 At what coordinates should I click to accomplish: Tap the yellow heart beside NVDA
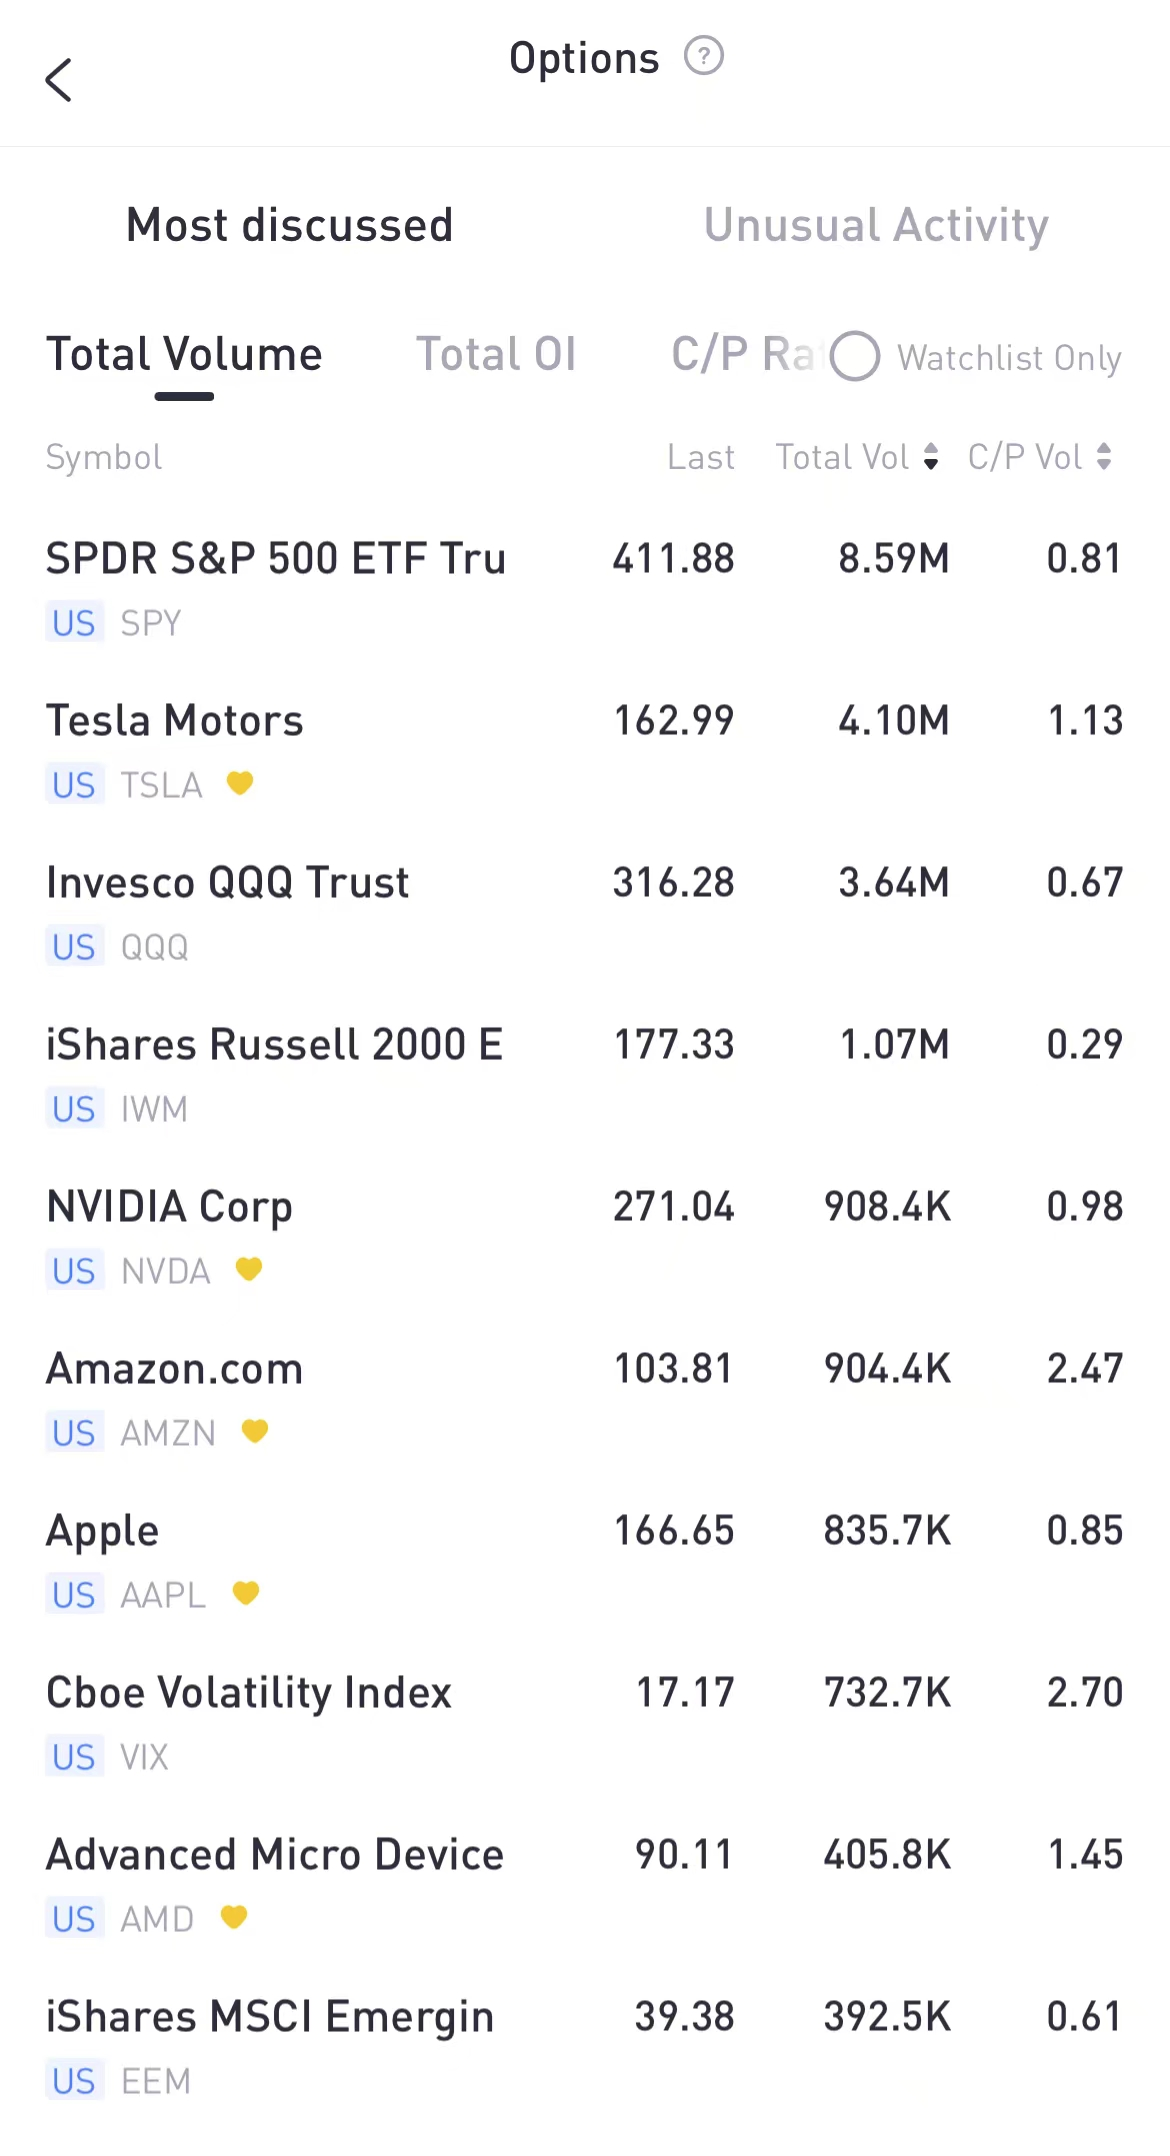click(248, 1269)
